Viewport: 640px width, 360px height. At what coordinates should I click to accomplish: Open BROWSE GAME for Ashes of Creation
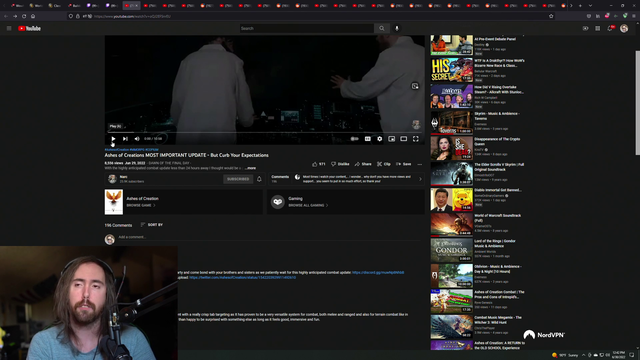141,205
